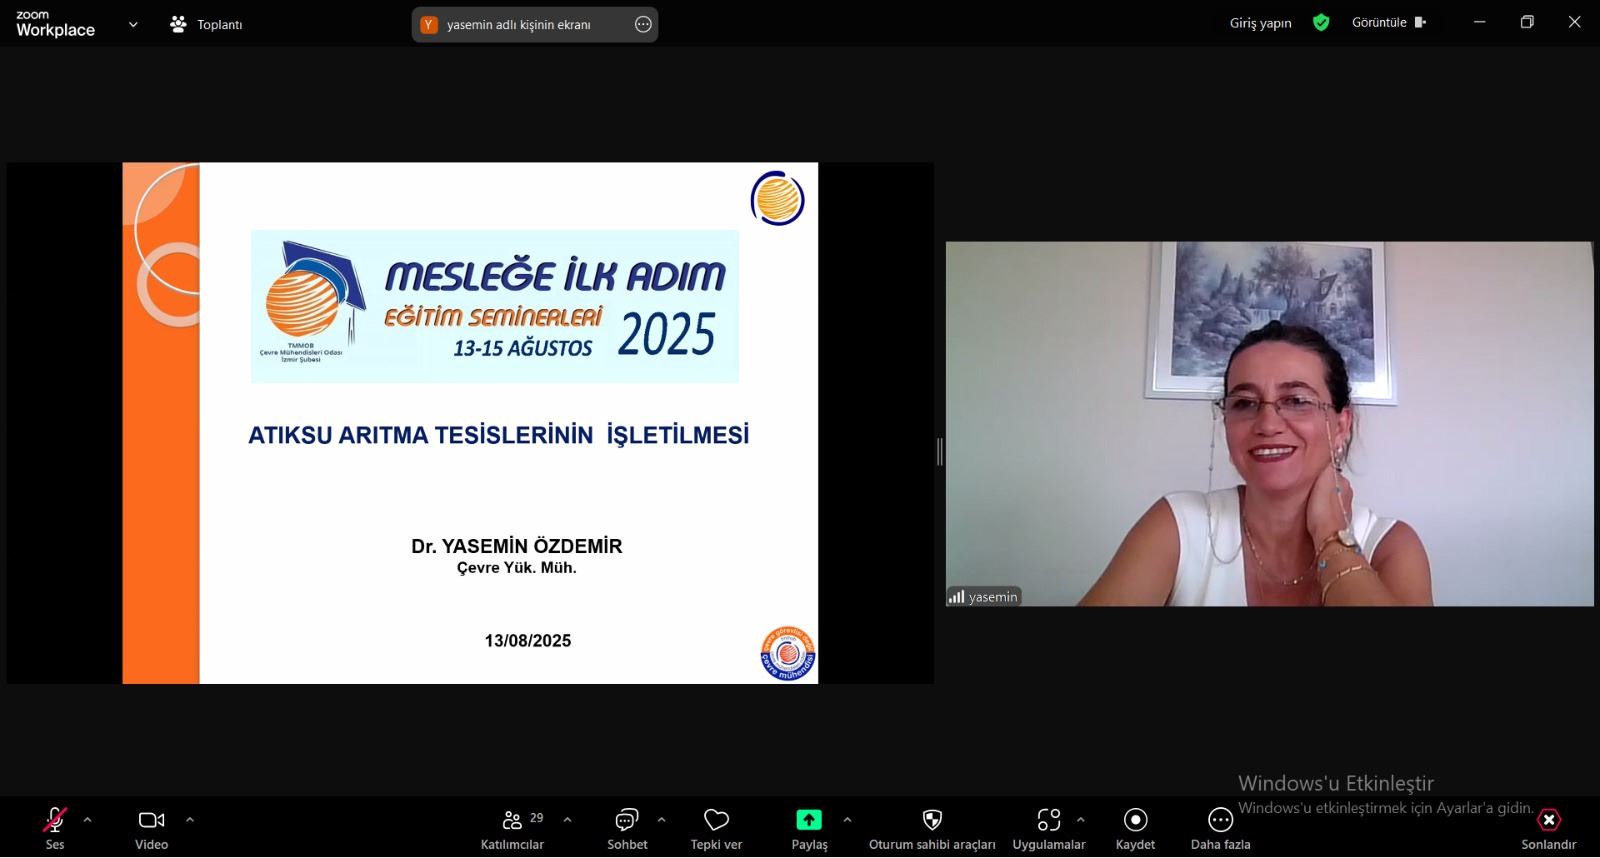Screen dimensions: 1600x858
Task: Open the Sohbet chat panel
Action: coord(627,821)
